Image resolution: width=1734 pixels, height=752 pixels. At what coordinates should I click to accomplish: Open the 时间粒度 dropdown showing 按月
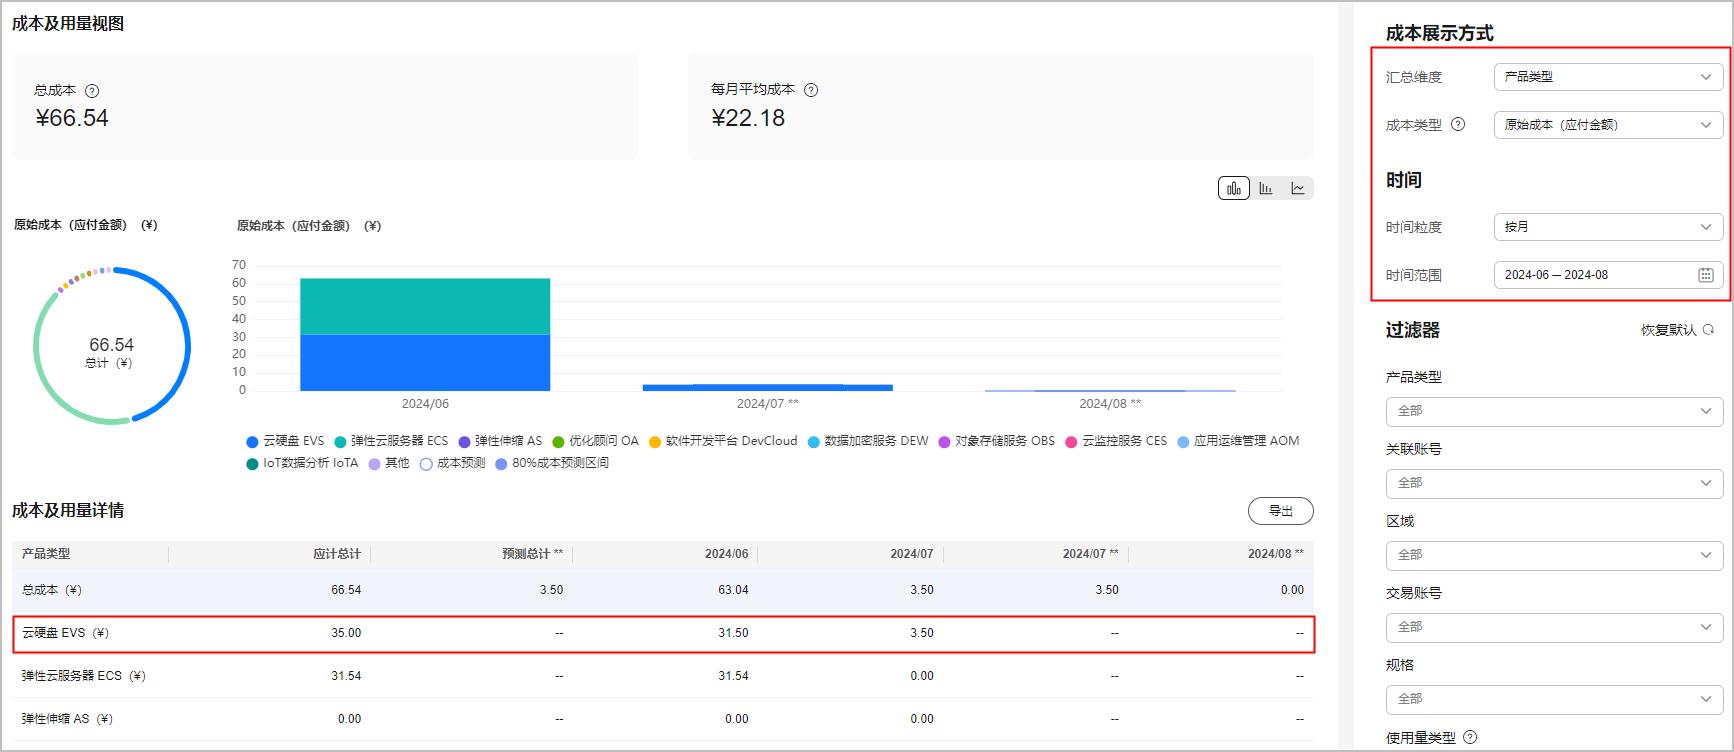pyautogui.click(x=1608, y=227)
